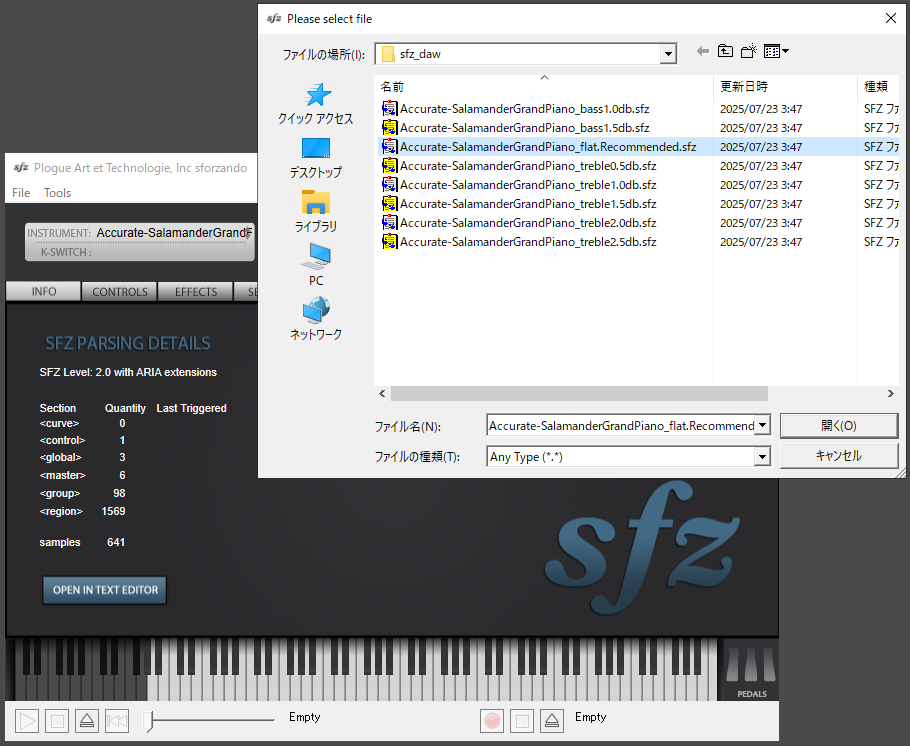Sort by the 名前 name column header
Viewport: 910px width, 746px height.
[543, 87]
